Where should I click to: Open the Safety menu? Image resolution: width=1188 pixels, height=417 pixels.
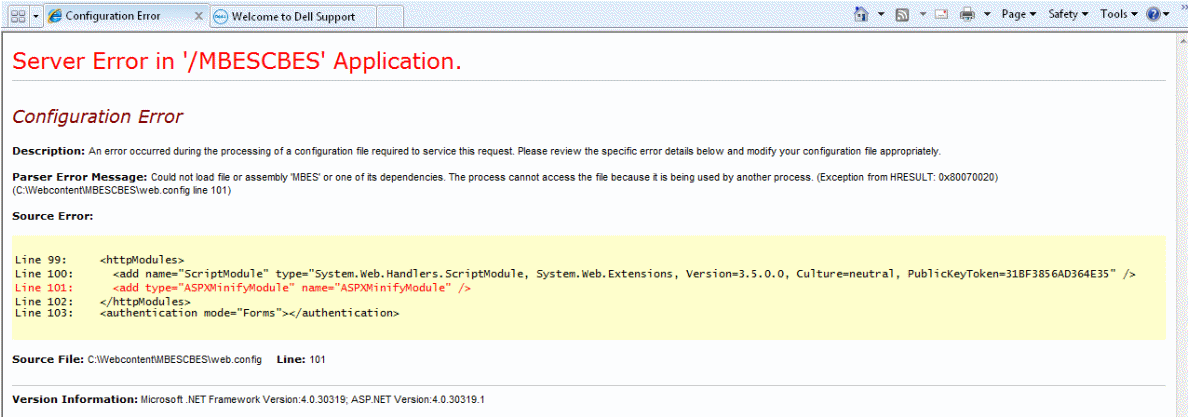1068,14
